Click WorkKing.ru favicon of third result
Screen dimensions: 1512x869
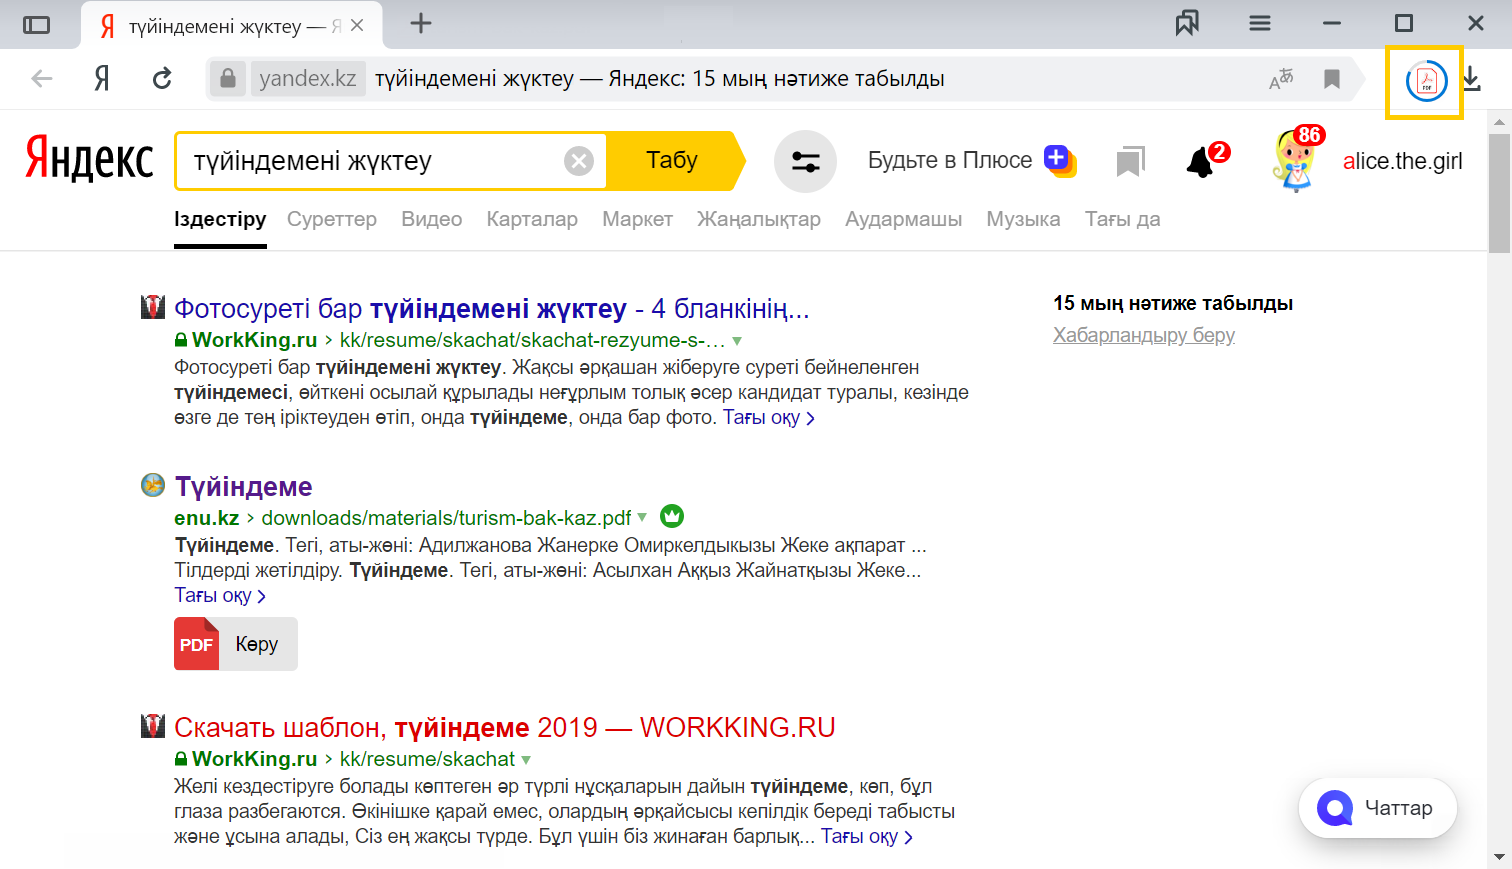click(152, 726)
